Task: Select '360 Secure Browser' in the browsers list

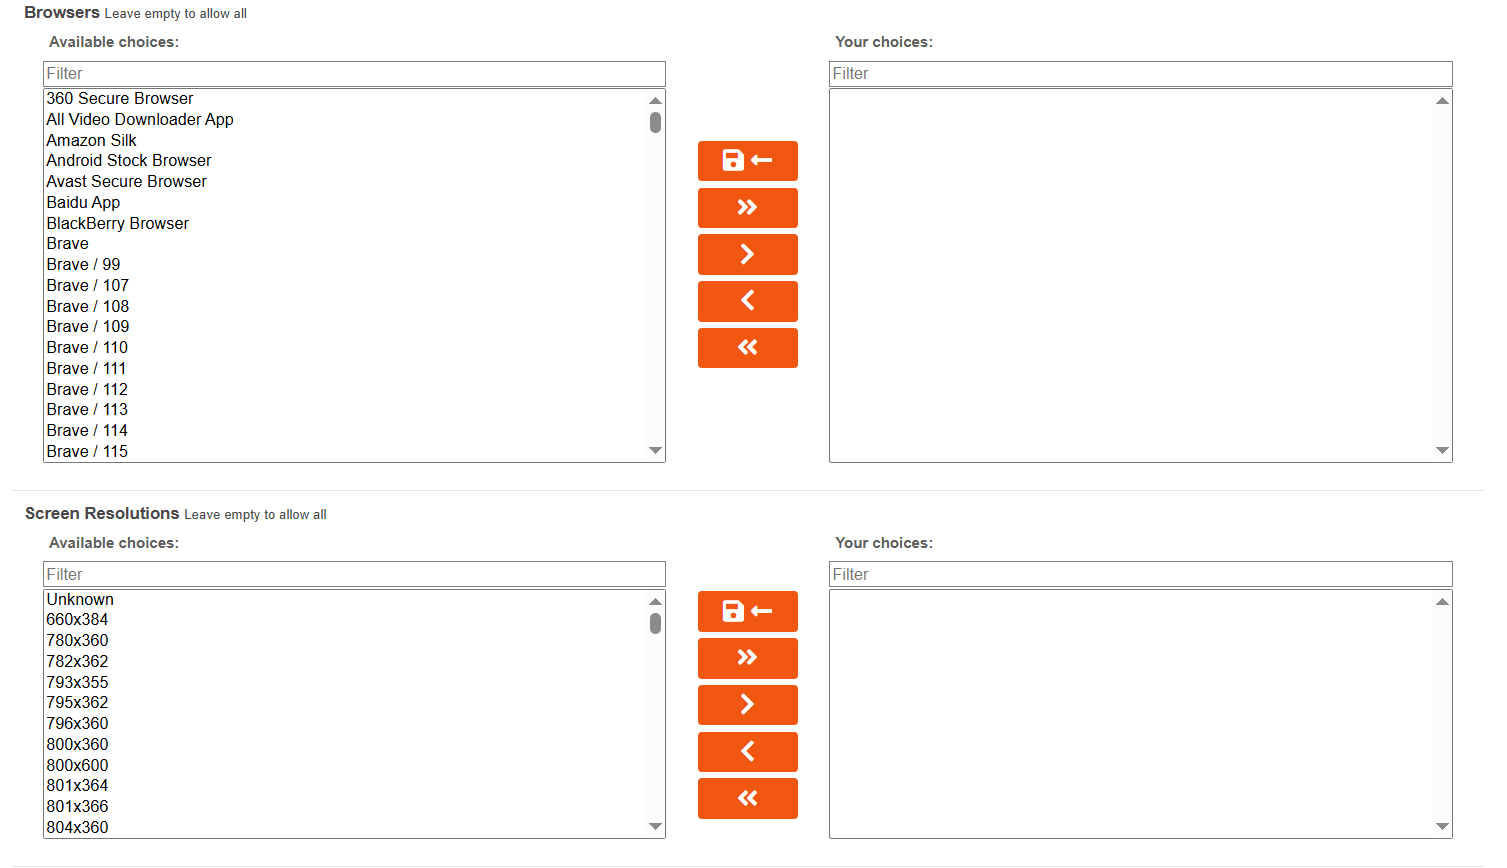Action: pos(346,99)
